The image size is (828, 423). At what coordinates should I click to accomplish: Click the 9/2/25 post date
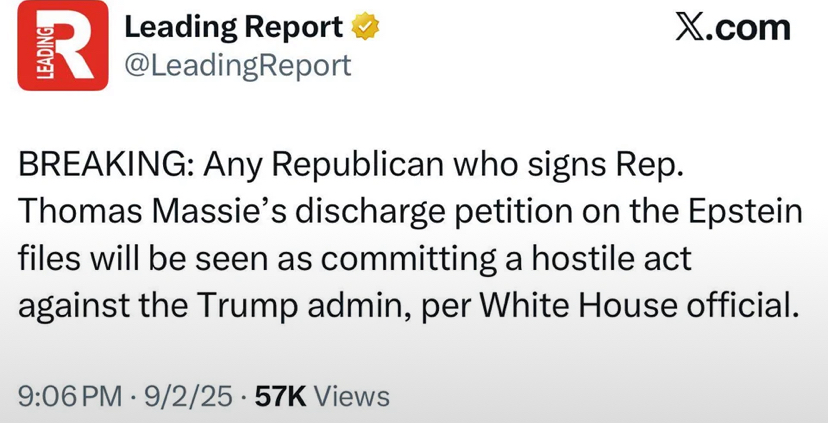pos(188,396)
